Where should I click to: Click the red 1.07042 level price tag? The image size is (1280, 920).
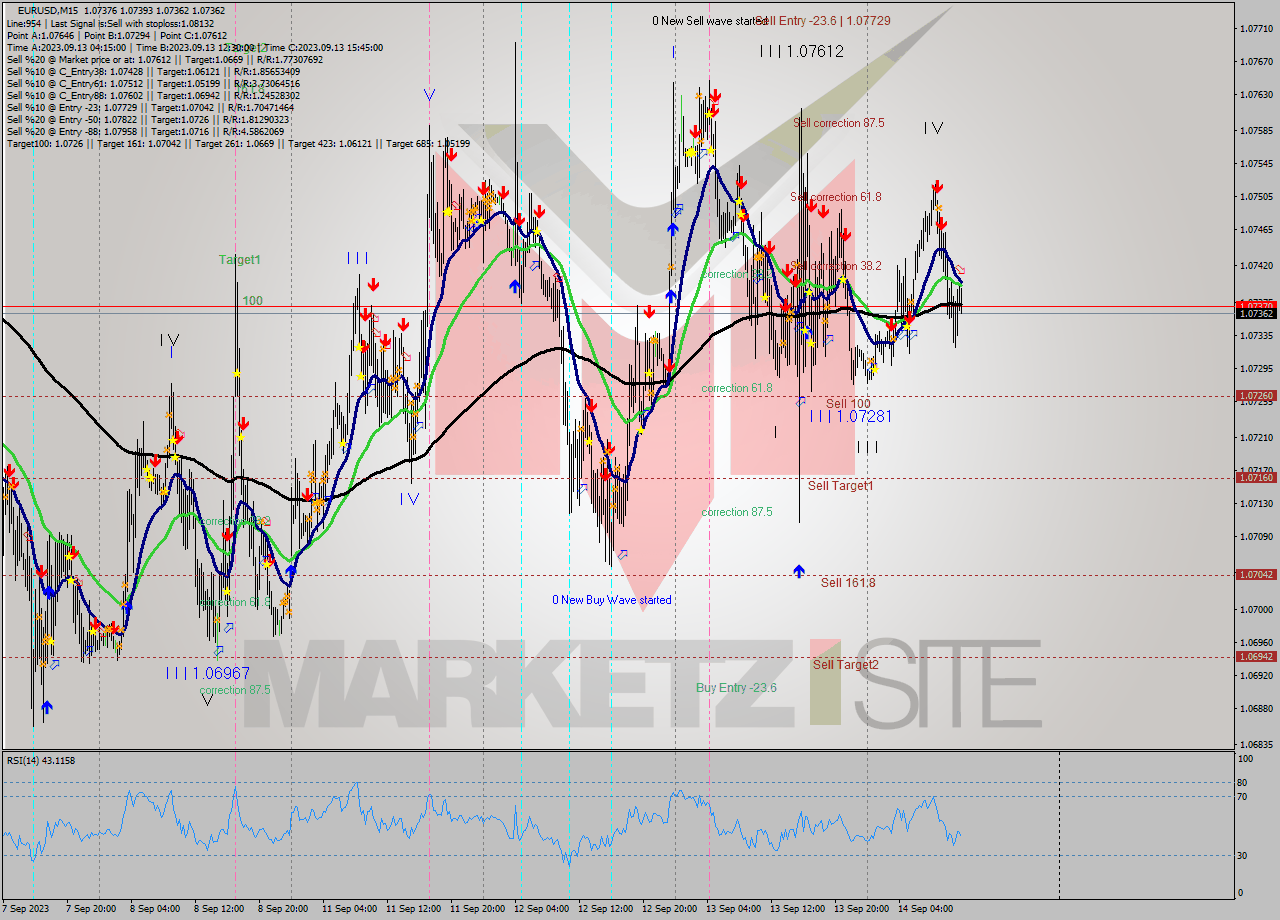tap(1256, 575)
